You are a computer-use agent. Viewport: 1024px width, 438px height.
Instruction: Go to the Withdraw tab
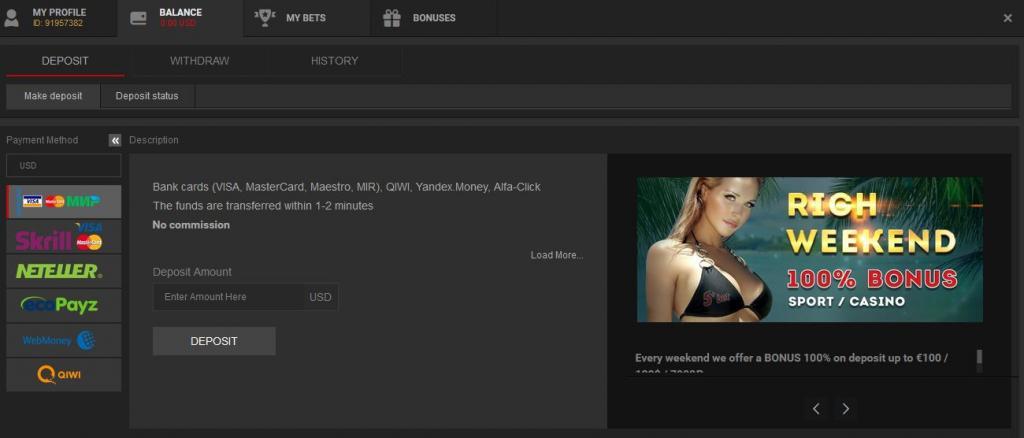pos(199,61)
